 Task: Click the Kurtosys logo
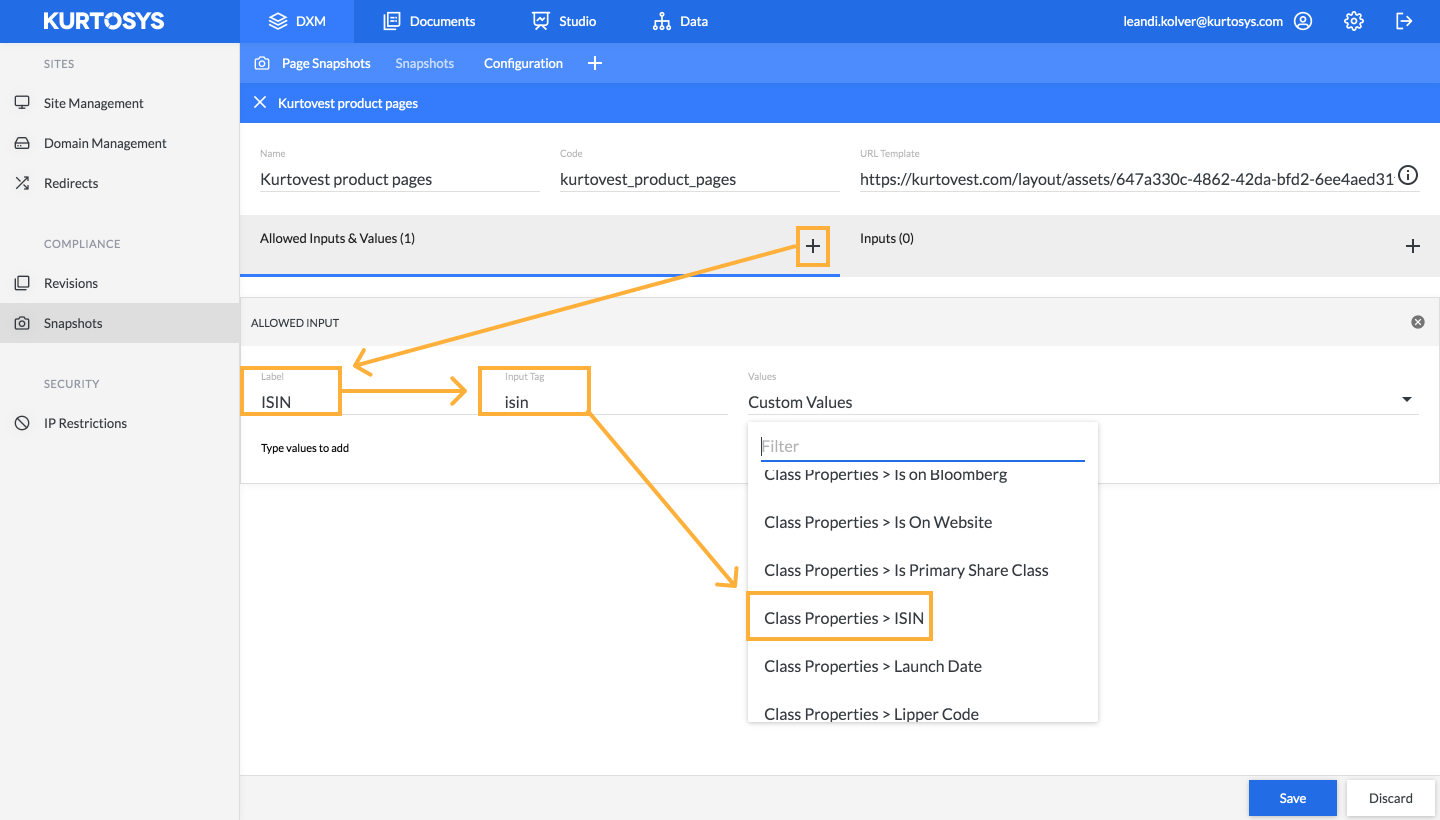click(x=103, y=21)
